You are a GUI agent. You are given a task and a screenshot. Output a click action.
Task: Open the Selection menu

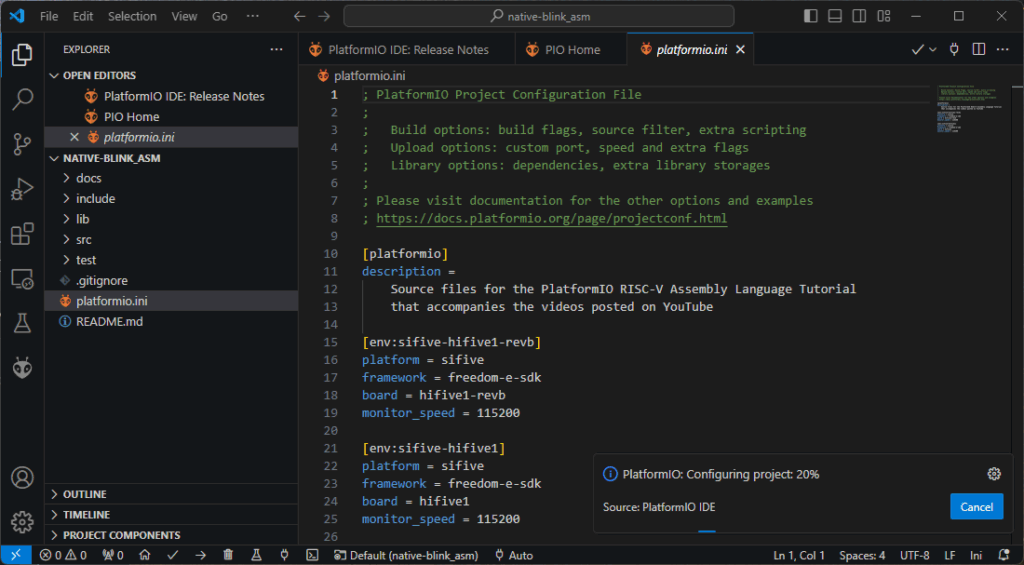pyautogui.click(x=132, y=17)
